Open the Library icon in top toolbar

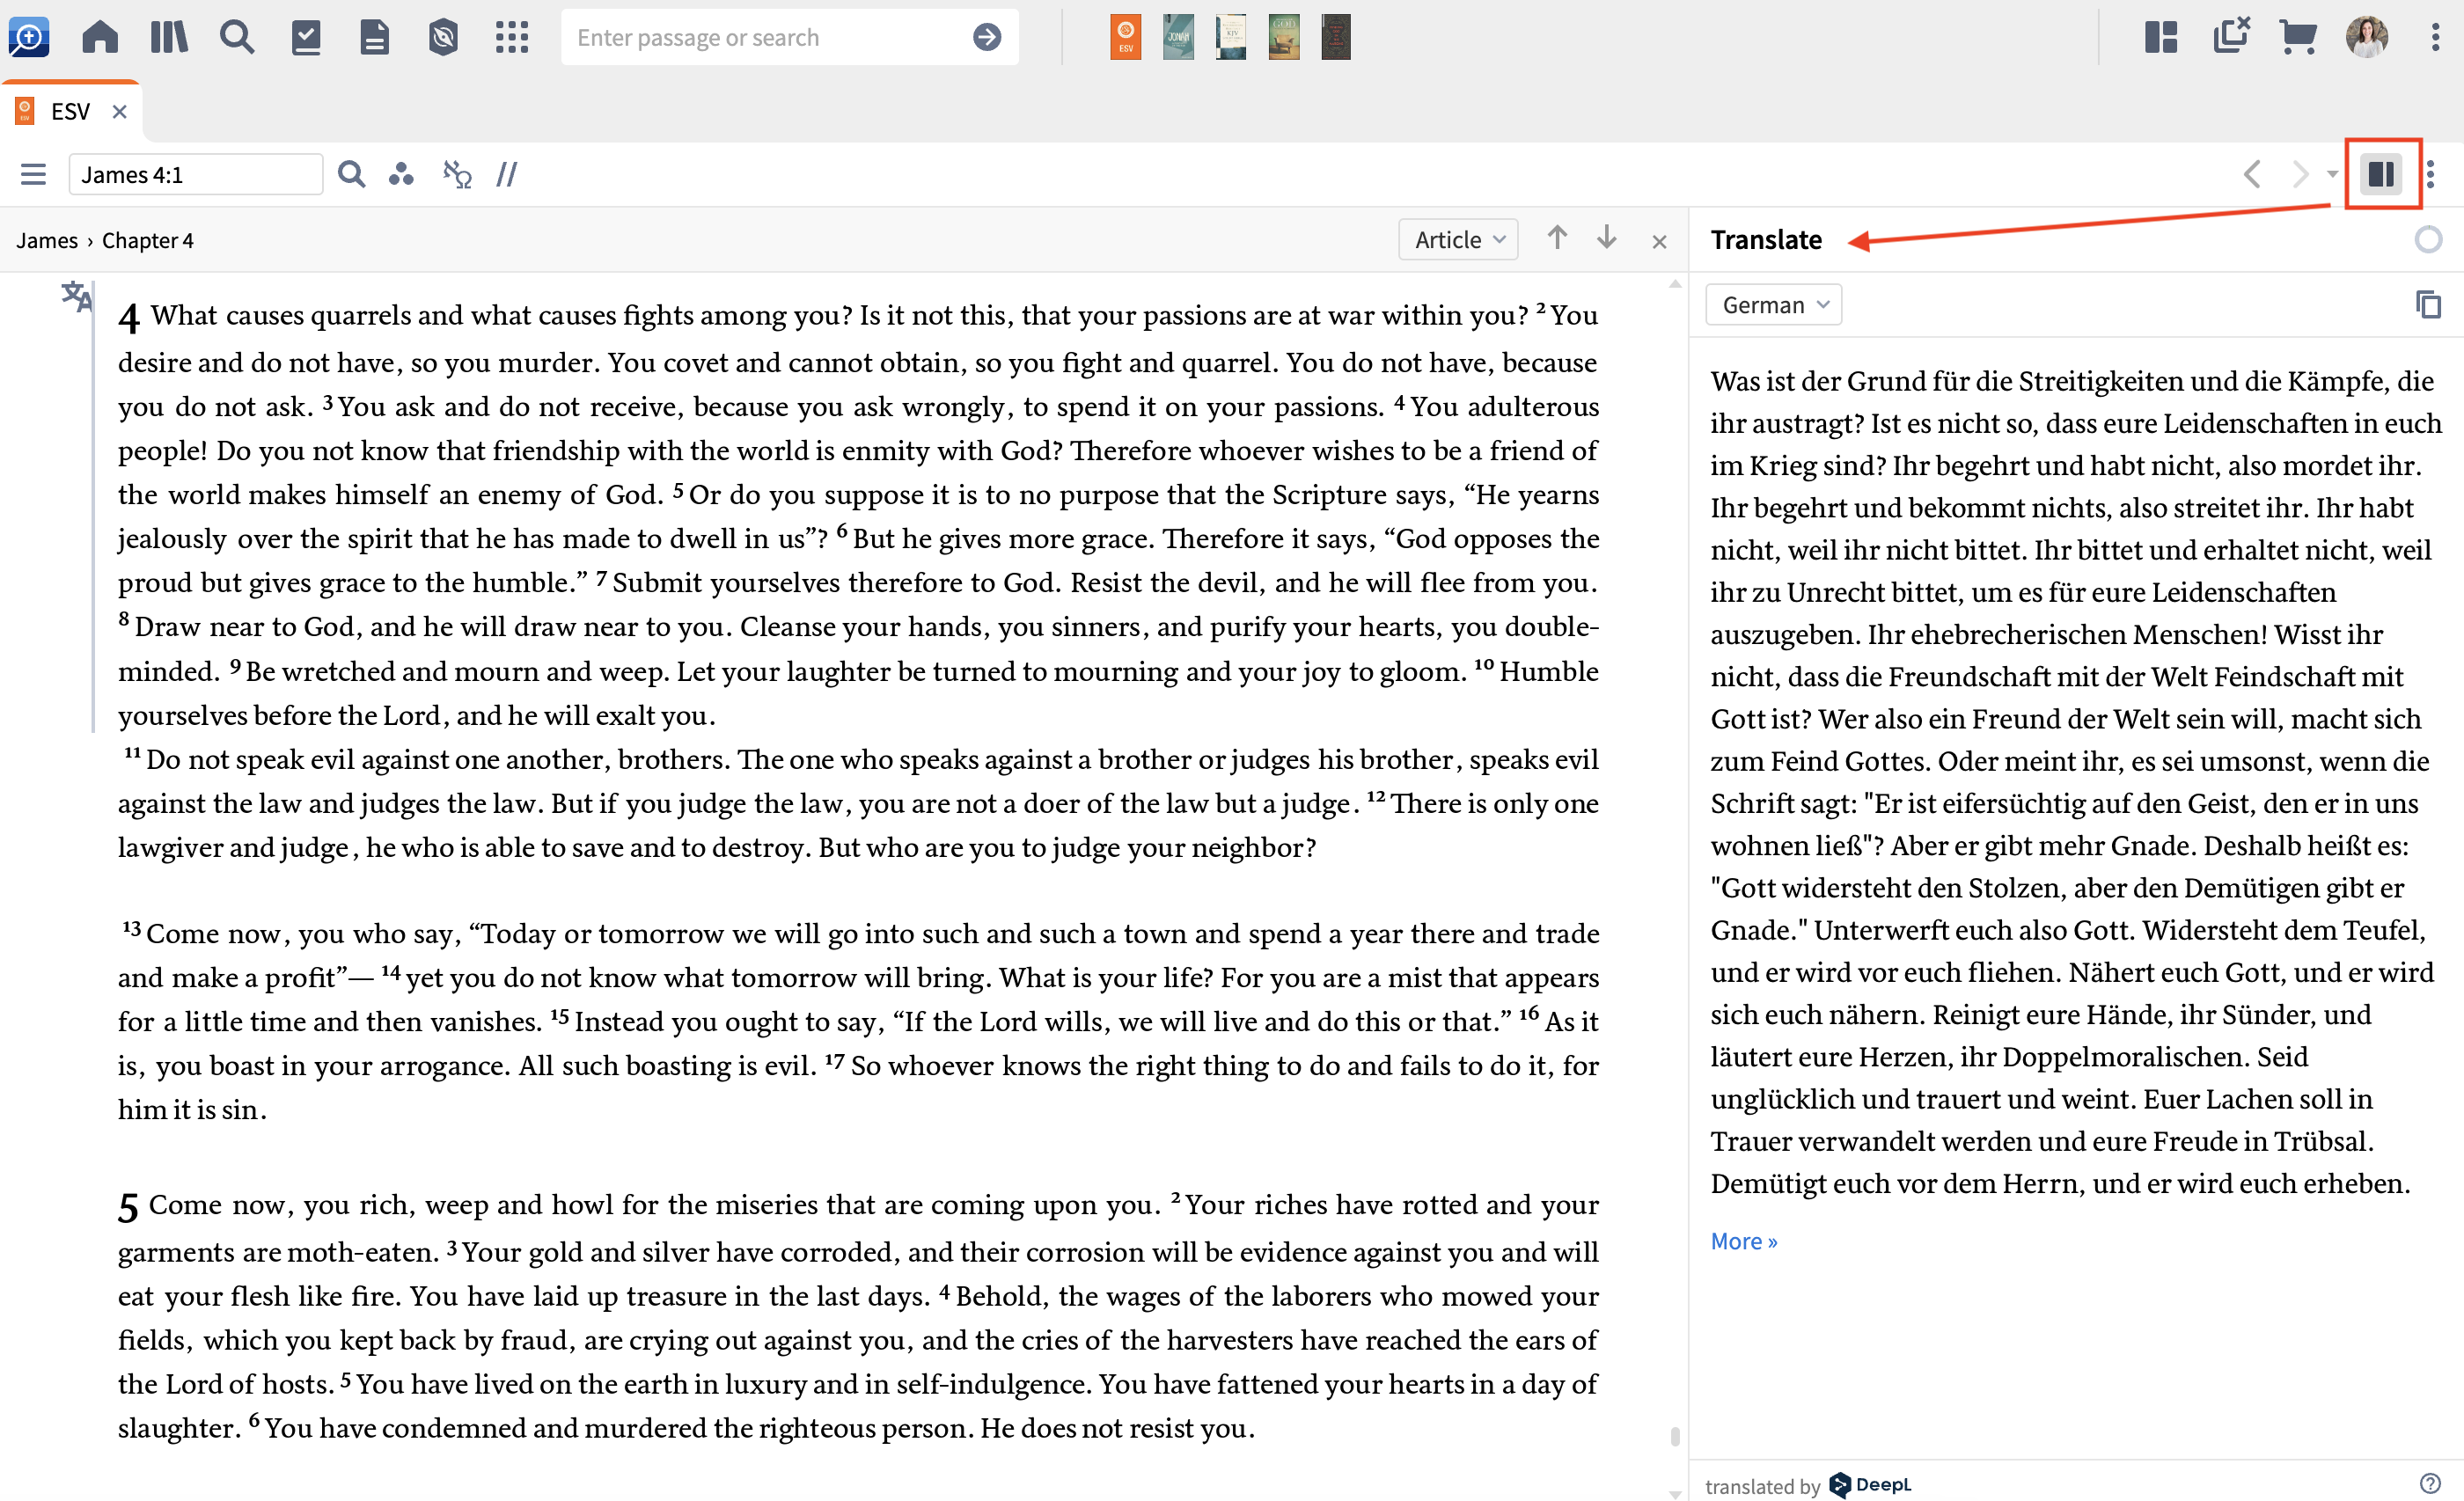[x=168, y=38]
